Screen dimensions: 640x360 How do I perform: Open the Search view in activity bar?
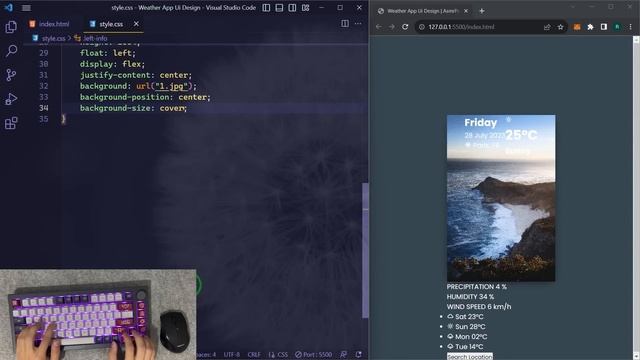click(11, 51)
